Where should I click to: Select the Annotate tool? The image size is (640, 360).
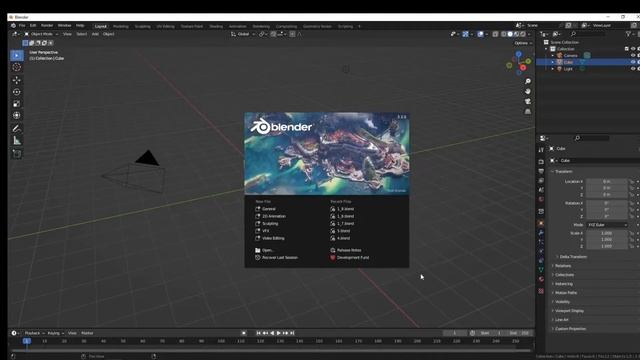pyautogui.click(x=17, y=129)
